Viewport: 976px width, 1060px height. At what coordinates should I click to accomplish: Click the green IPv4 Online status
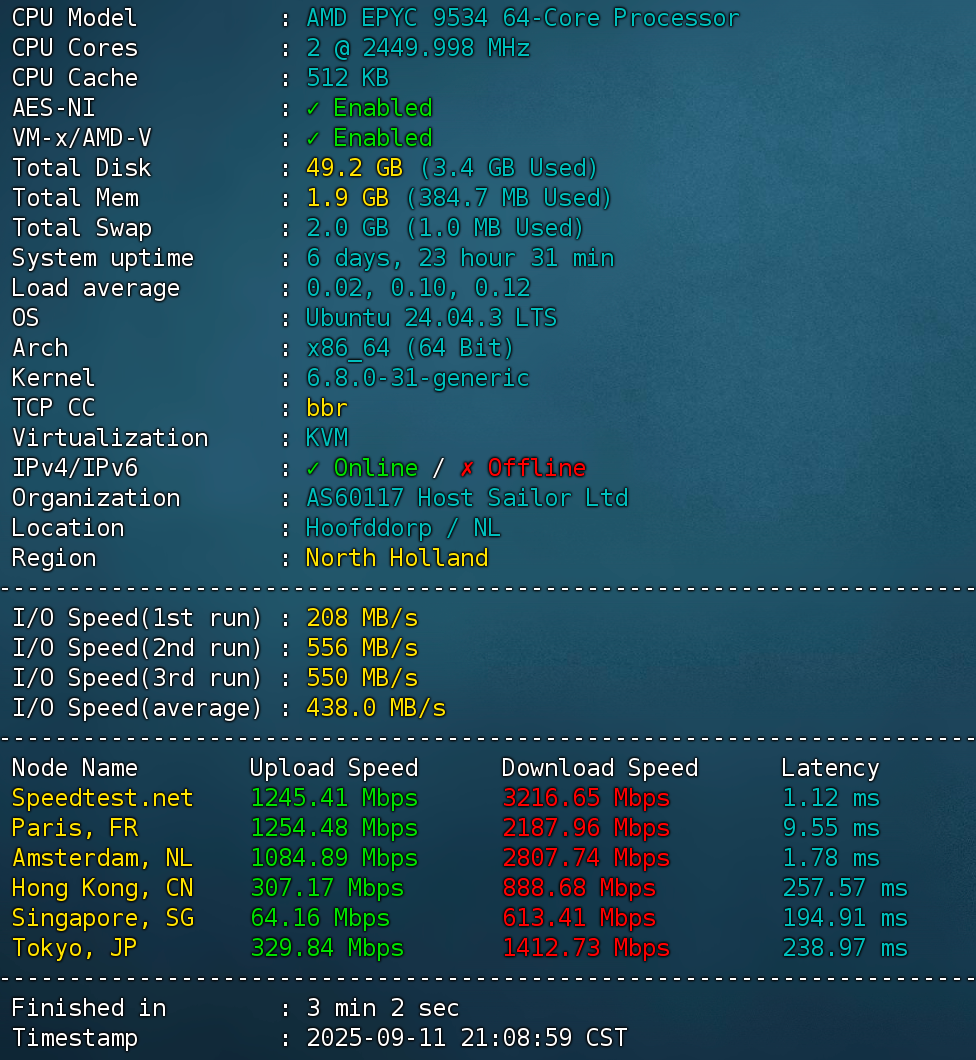(362, 468)
